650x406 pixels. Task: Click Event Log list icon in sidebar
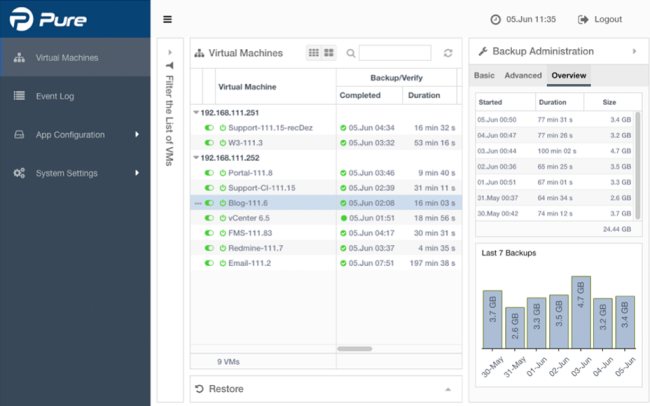click(x=19, y=96)
